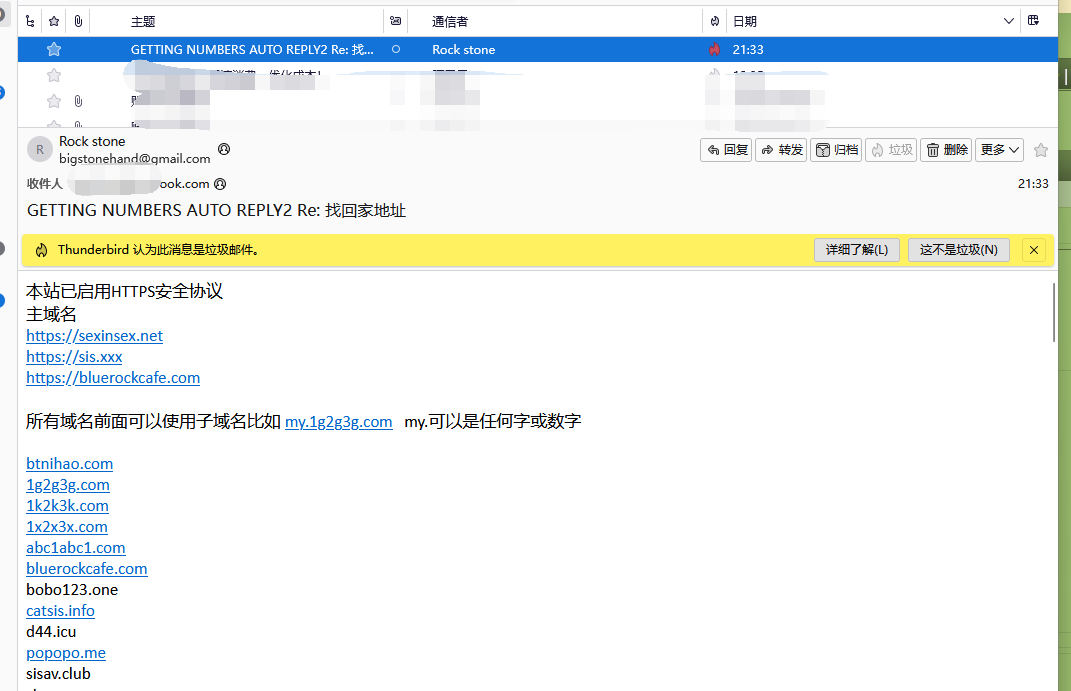The height and width of the screenshot is (691, 1071).
Task: Sort by the read status column header
Action: coord(395,21)
